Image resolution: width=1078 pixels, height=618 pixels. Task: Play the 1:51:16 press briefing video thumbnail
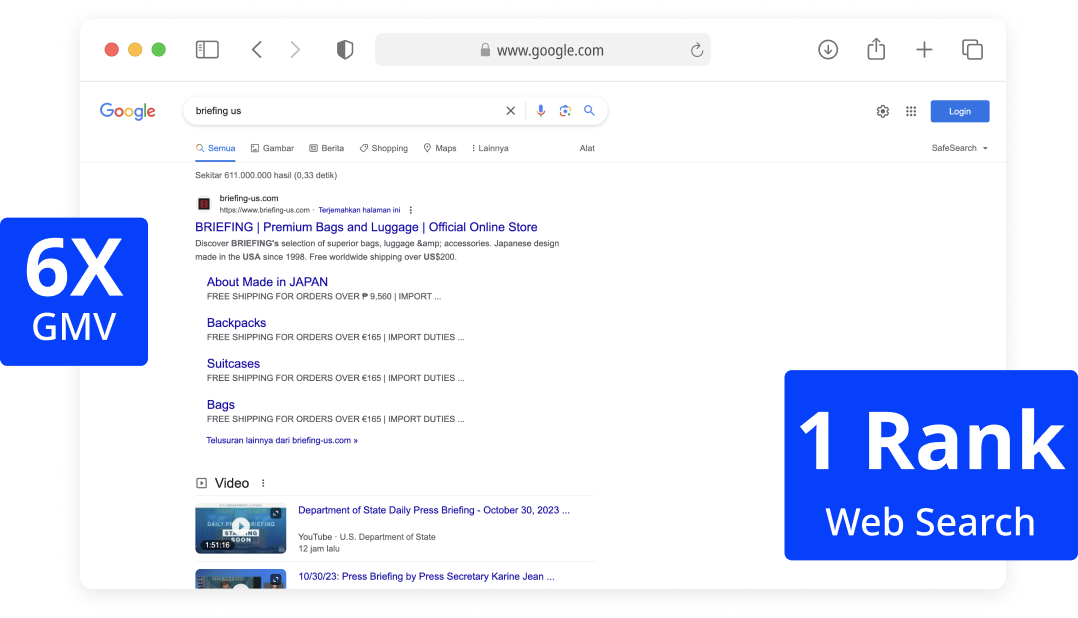point(241,527)
